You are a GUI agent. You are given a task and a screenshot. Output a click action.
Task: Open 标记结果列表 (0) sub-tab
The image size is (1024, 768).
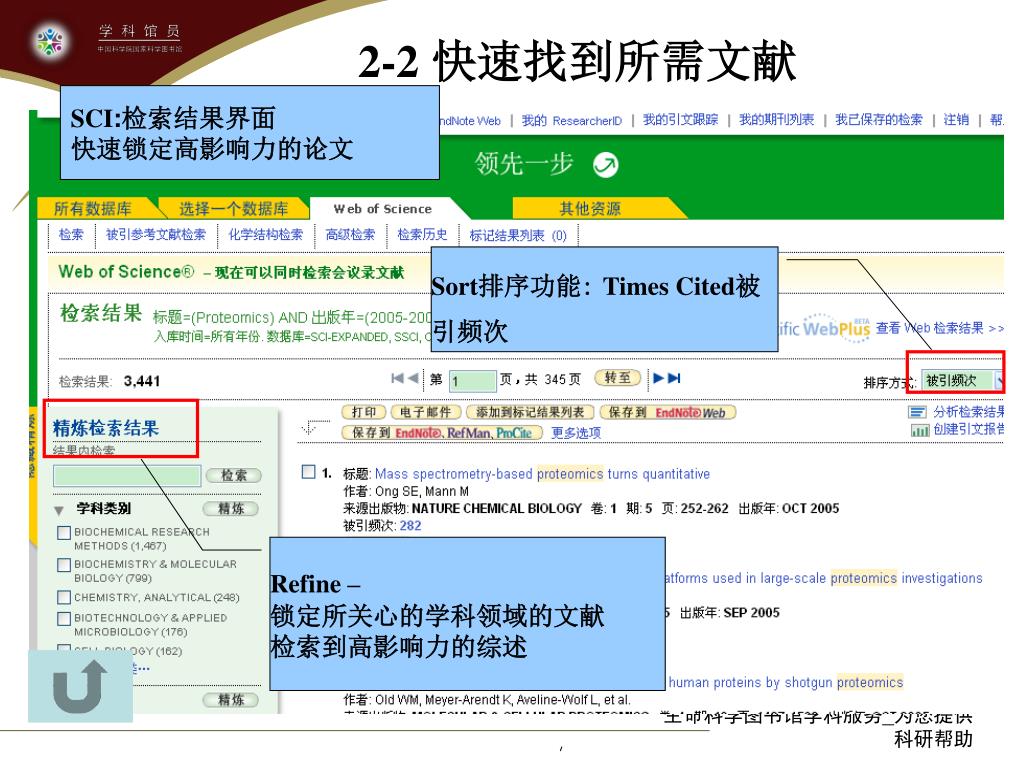click(518, 235)
